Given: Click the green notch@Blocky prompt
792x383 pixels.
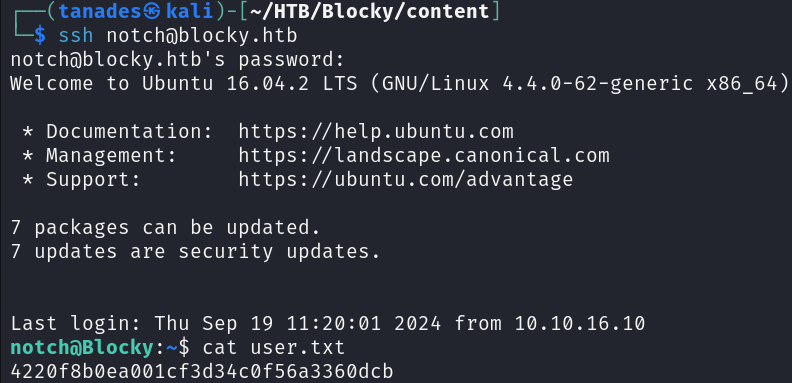Looking at the screenshot, I should 82,348.
